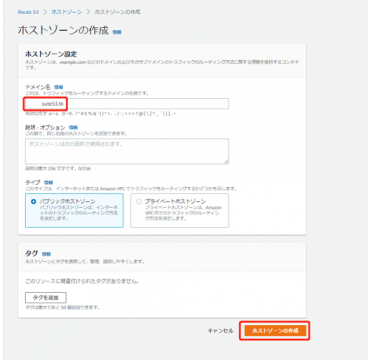This screenshot has width=368, height=360.
Task: Open 情報 link beside page title
Action: (117, 32)
